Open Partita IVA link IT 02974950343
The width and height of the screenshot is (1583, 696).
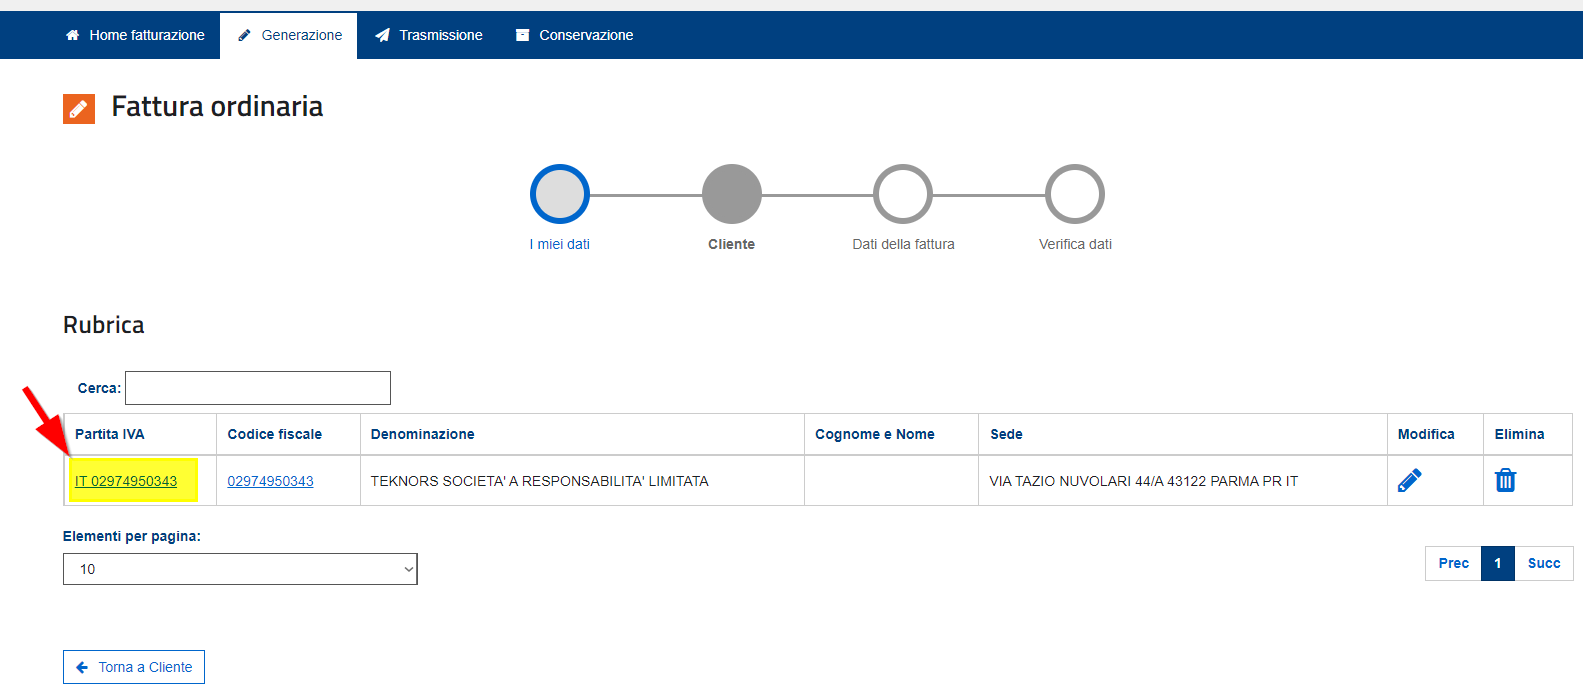point(126,481)
